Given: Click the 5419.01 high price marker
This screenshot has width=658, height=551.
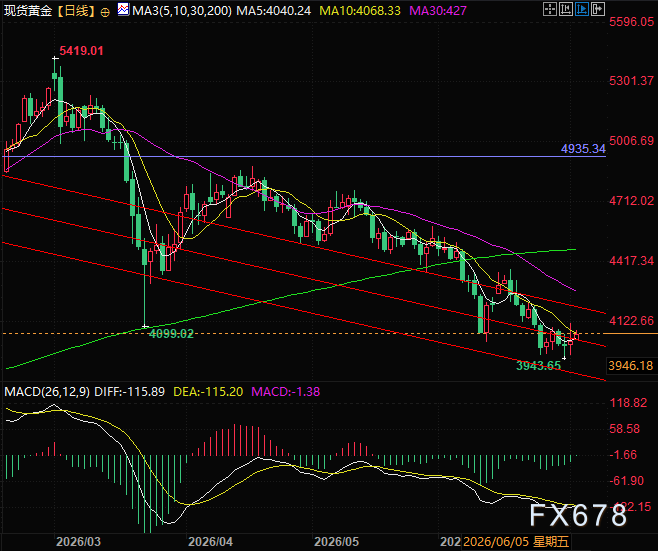Looking at the screenshot, I should pyautogui.click(x=81, y=51).
